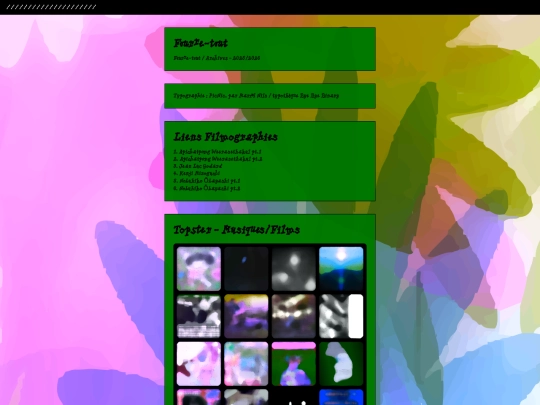
Task: Open dark green thumbnail with white shape
Action: (x=341, y=364)
